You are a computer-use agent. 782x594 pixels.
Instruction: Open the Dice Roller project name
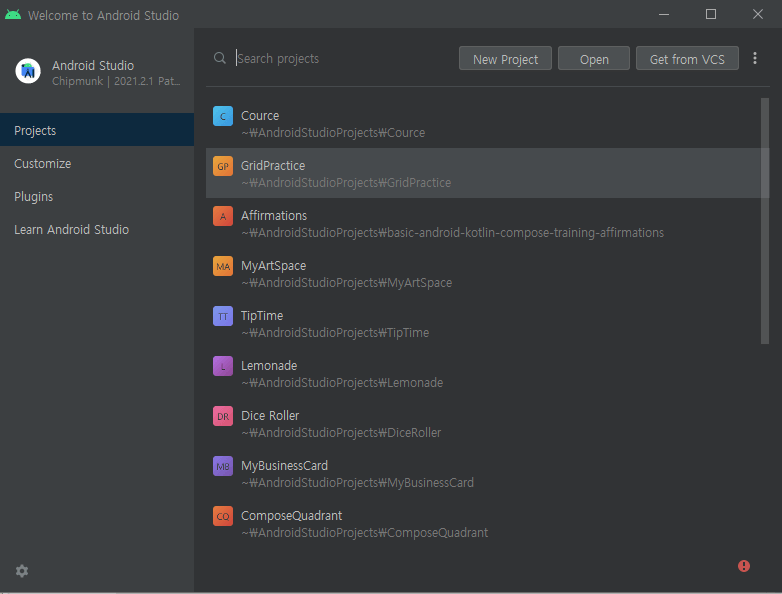[270, 415]
